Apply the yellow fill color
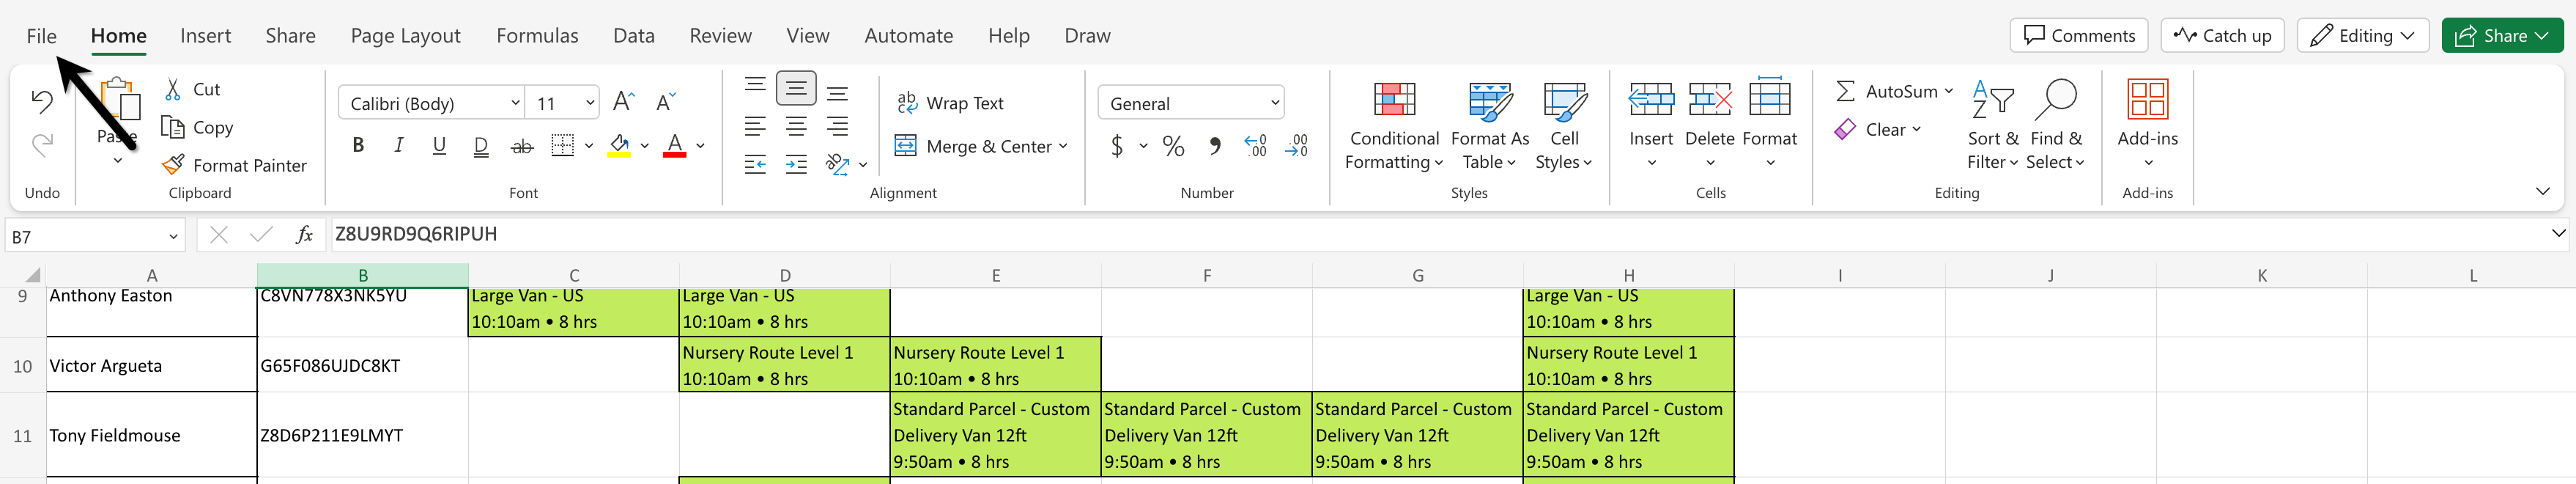This screenshot has height=484, width=2576. (619, 146)
